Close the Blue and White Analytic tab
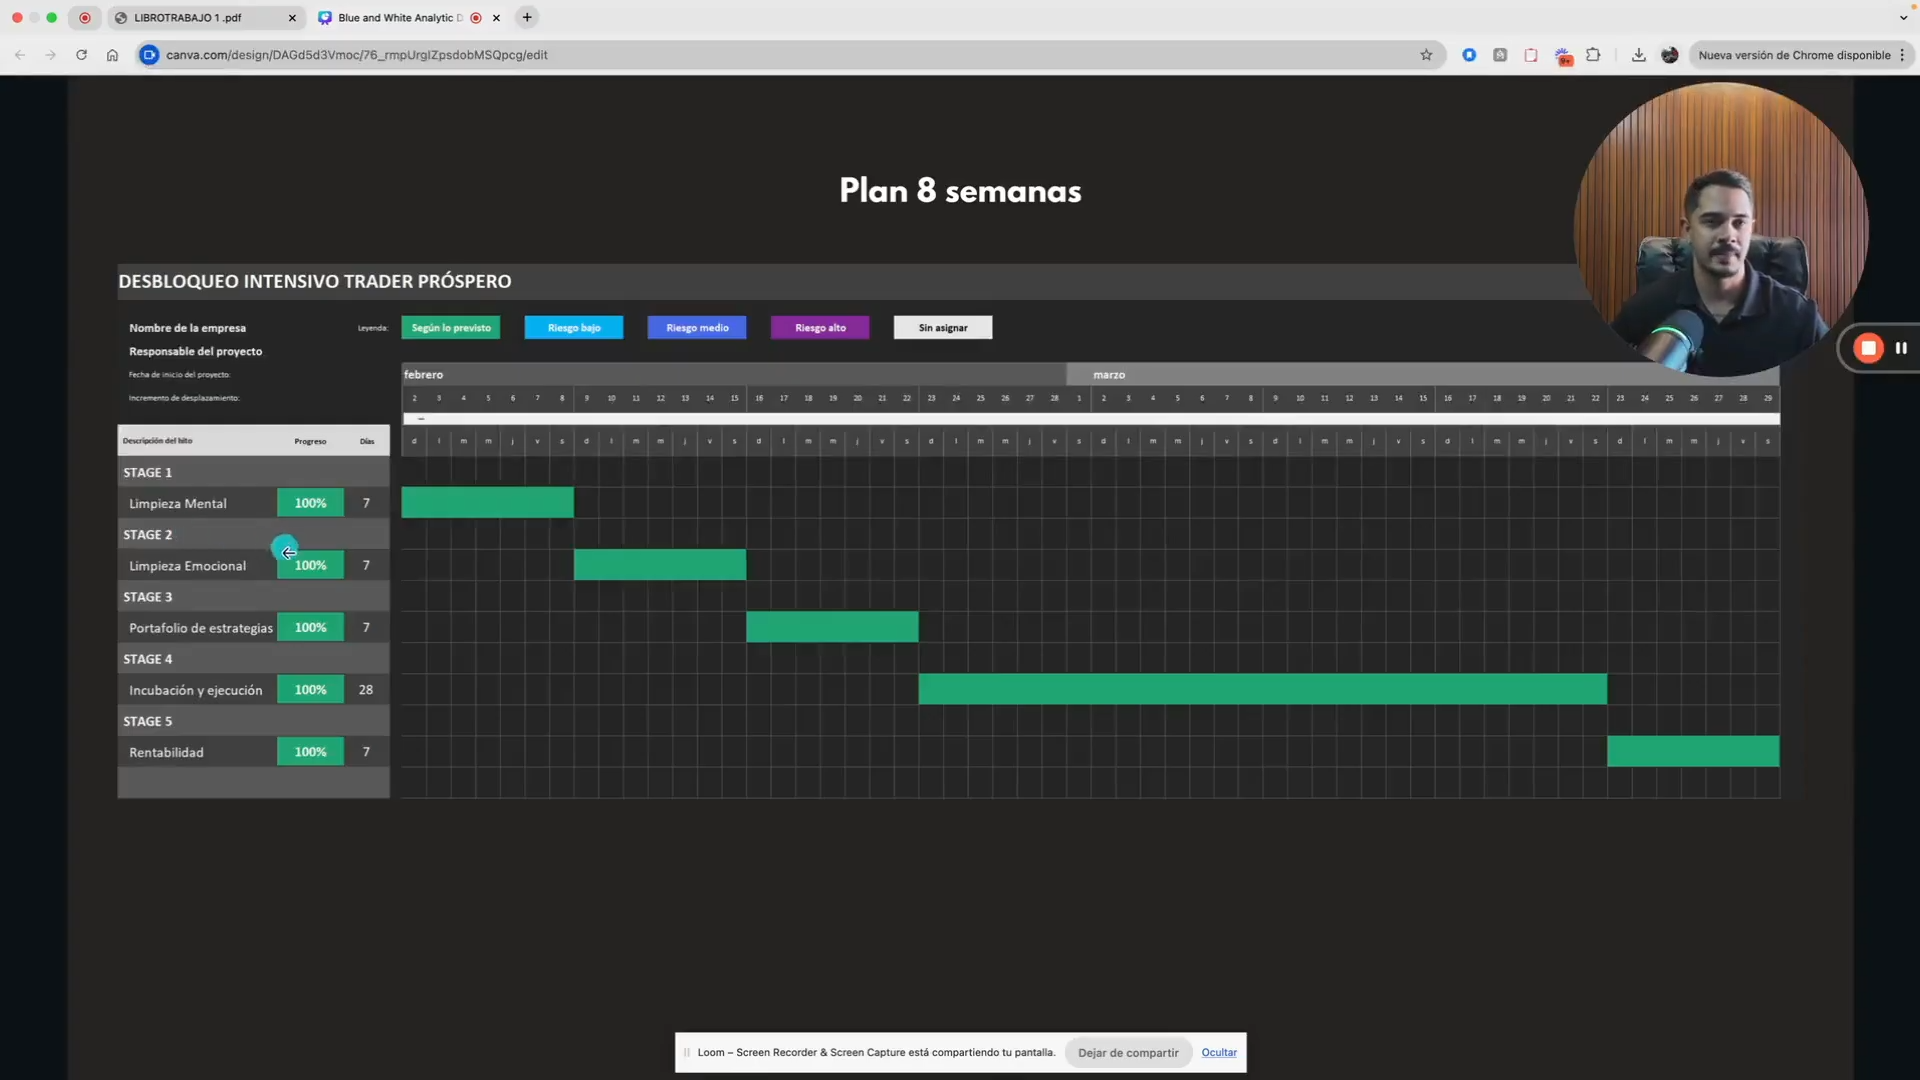The image size is (1920, 1080). pyautogui.click(x=496, y=18)
